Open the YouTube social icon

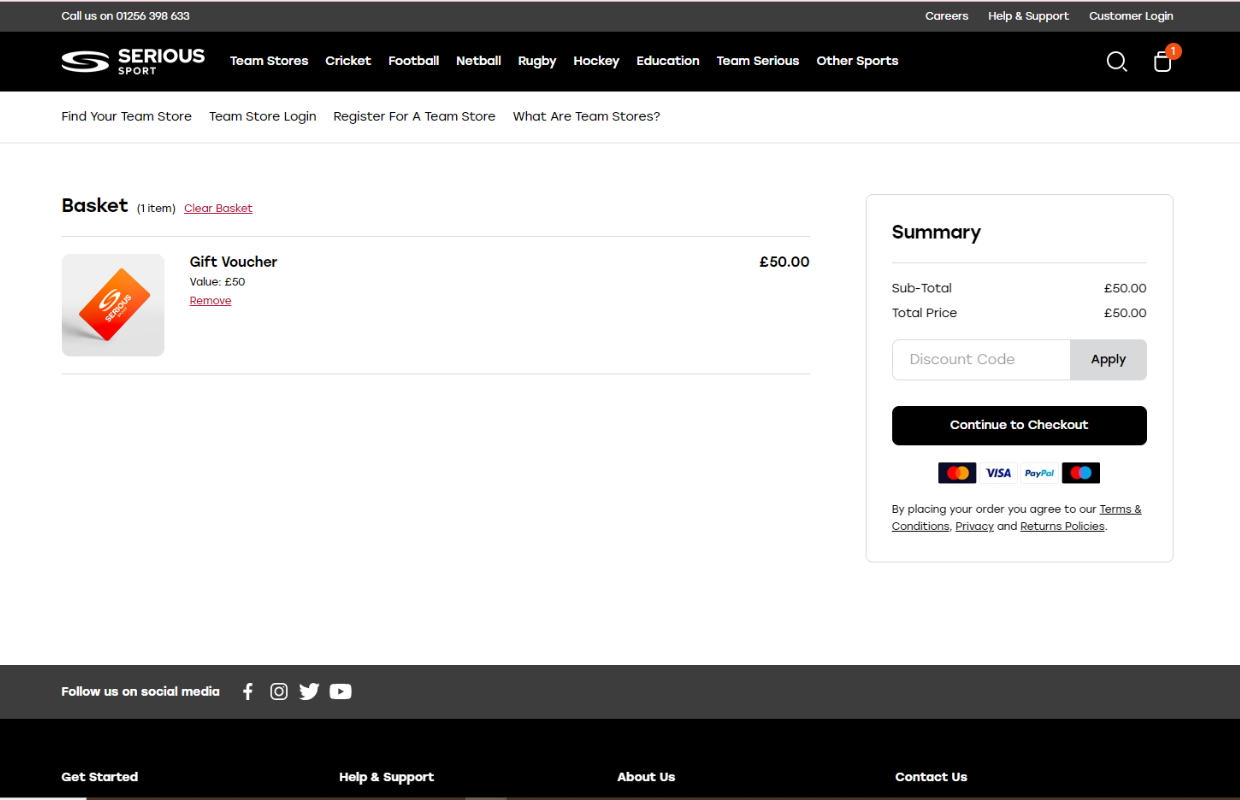coord(341,691)
